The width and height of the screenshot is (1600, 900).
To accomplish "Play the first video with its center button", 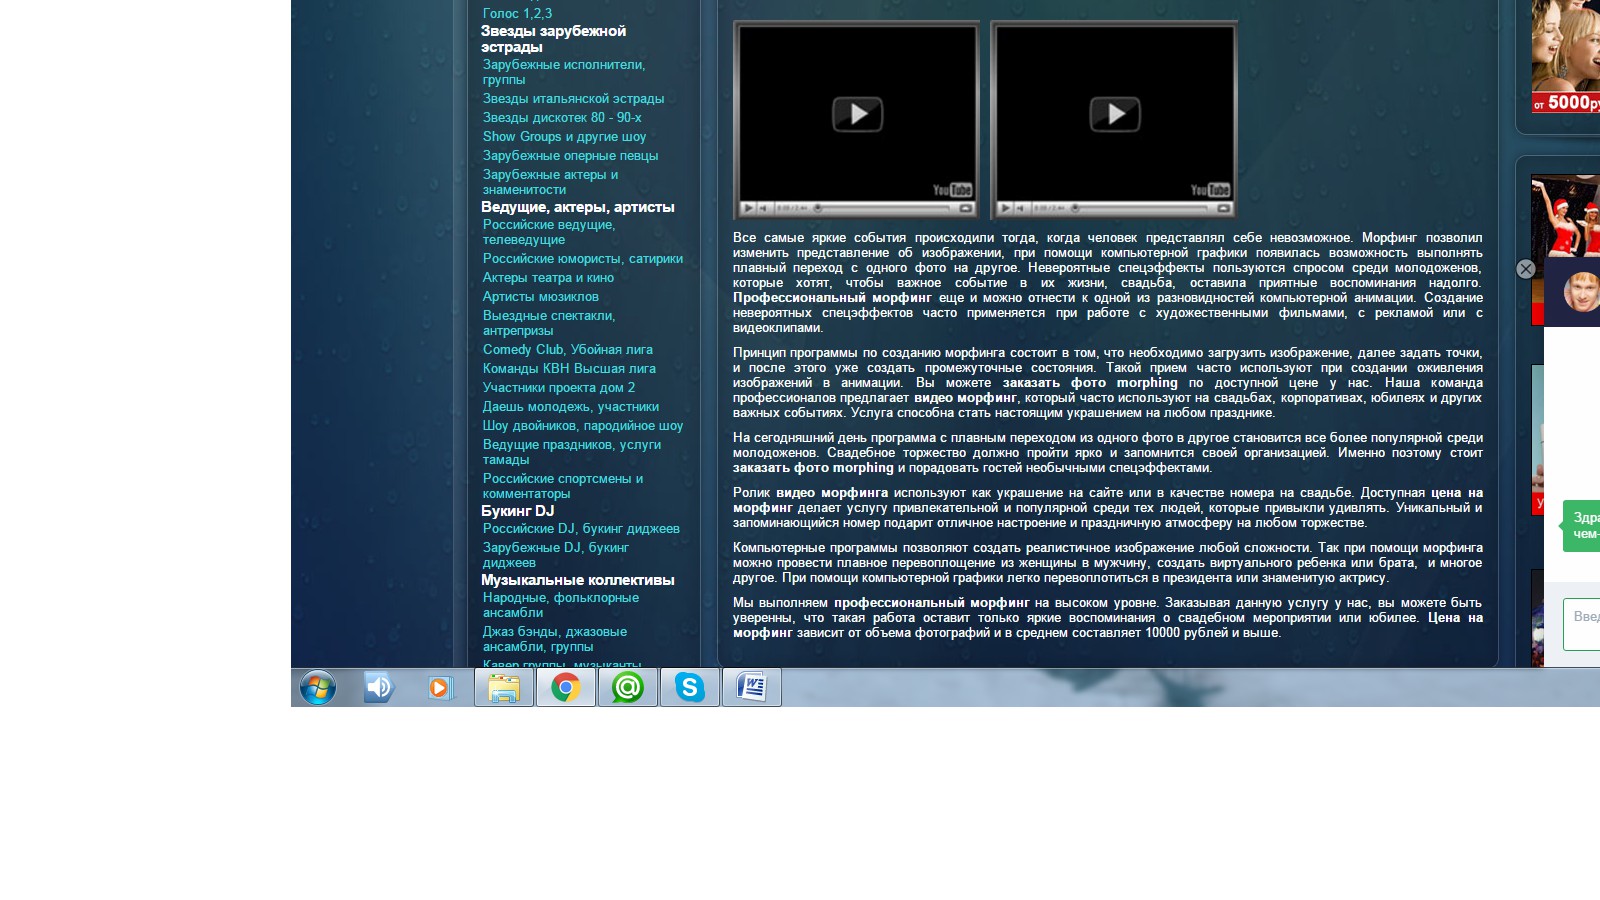I will (858, 114).
